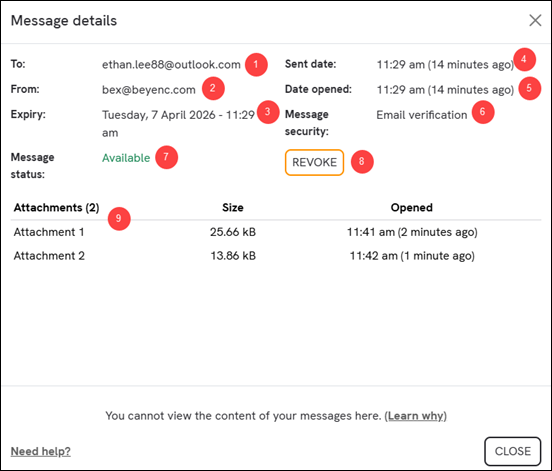552x471 pixels.
Task: Select the Attachment 1 row
Action: point(276,232)
